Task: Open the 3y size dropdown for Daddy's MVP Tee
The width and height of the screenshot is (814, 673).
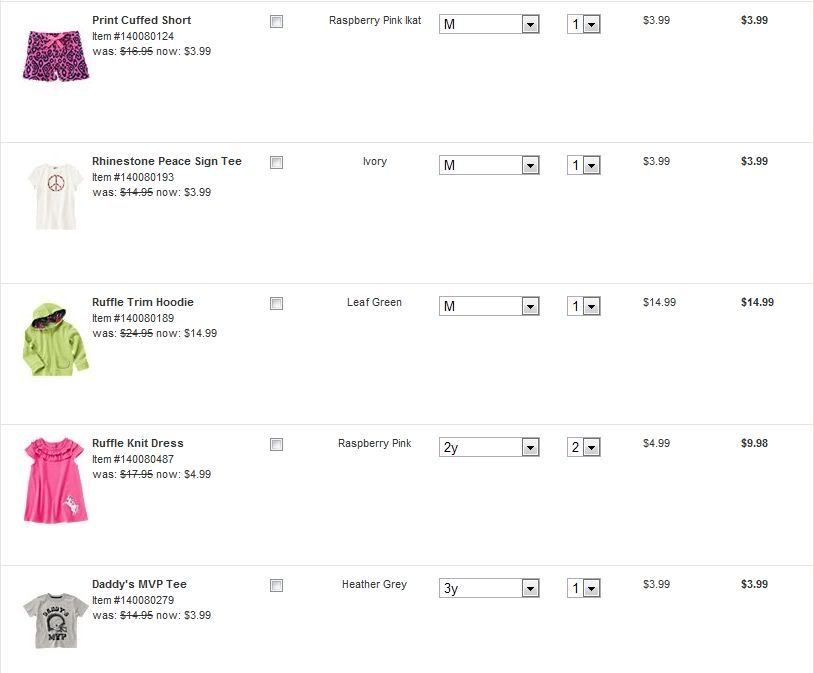Action: pos(489,588)
